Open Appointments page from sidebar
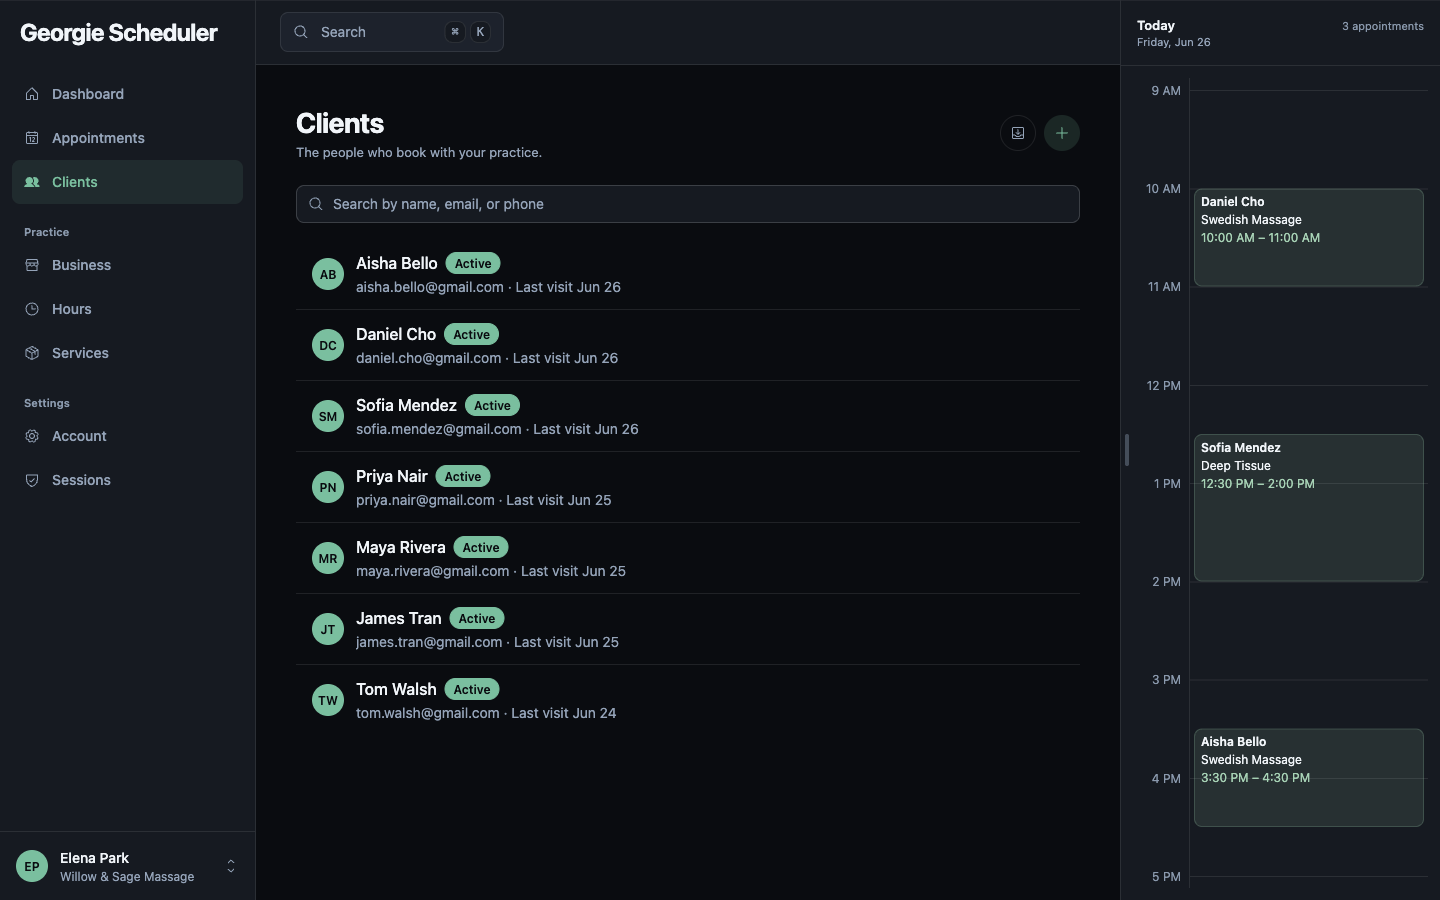 pos(127,138)
